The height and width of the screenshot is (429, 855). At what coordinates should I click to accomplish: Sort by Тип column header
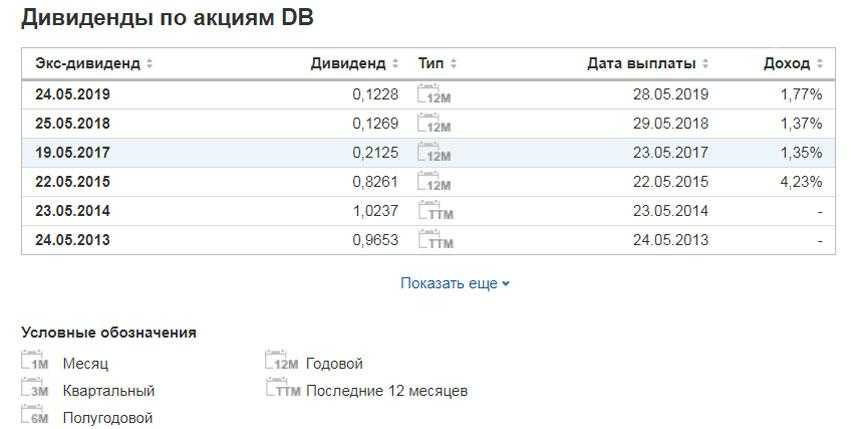(437, 63)
